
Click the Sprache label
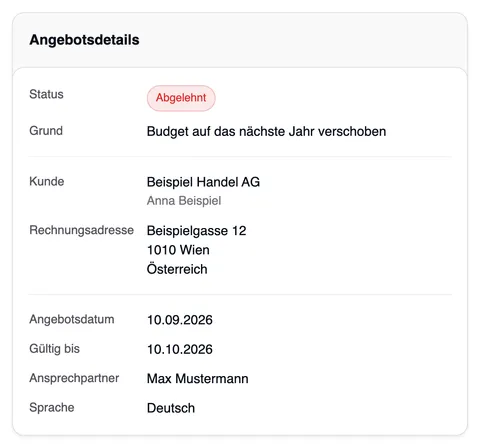[x=52, y=407]
